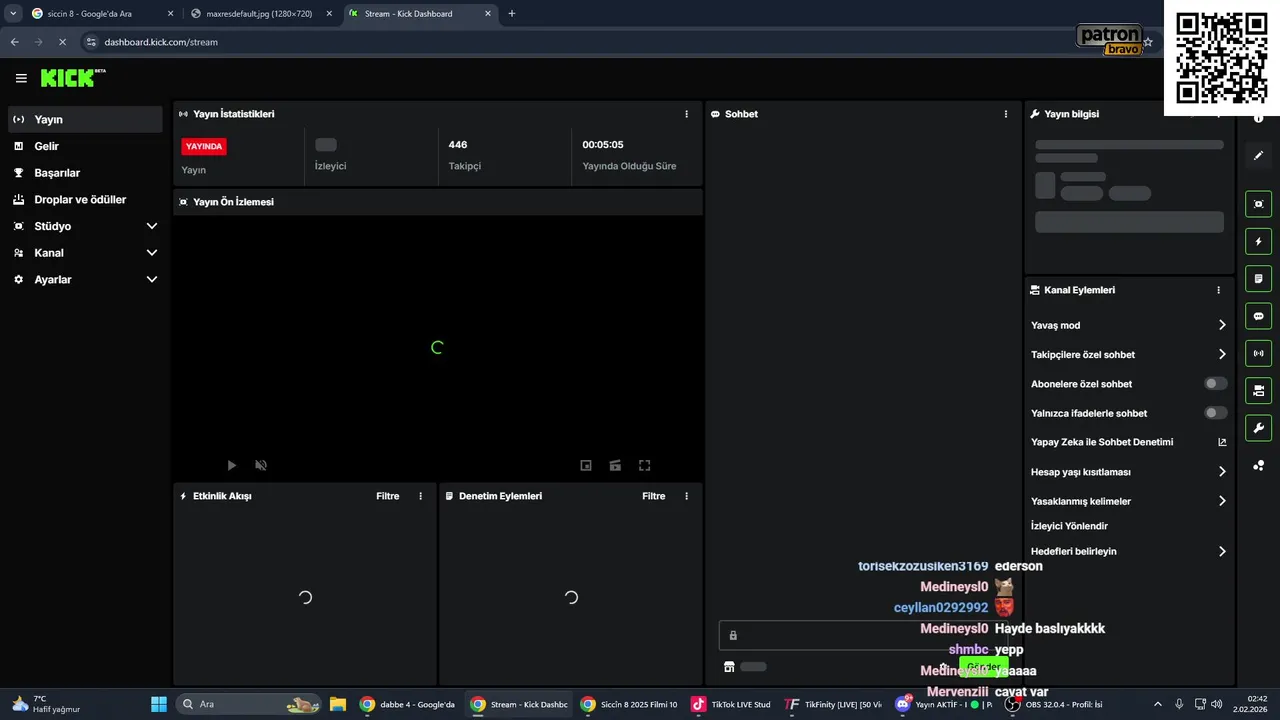The image size is (1280, 720).
Task: Toggle channel actions camera icon in sidebar
Action: point(1258,390)
